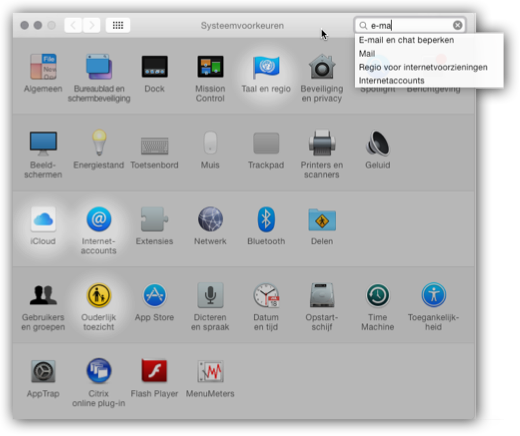The height and width of the screenshot is (436, 520).
Task: Open Opstartschijf preferences
Action: pos(322,295)
